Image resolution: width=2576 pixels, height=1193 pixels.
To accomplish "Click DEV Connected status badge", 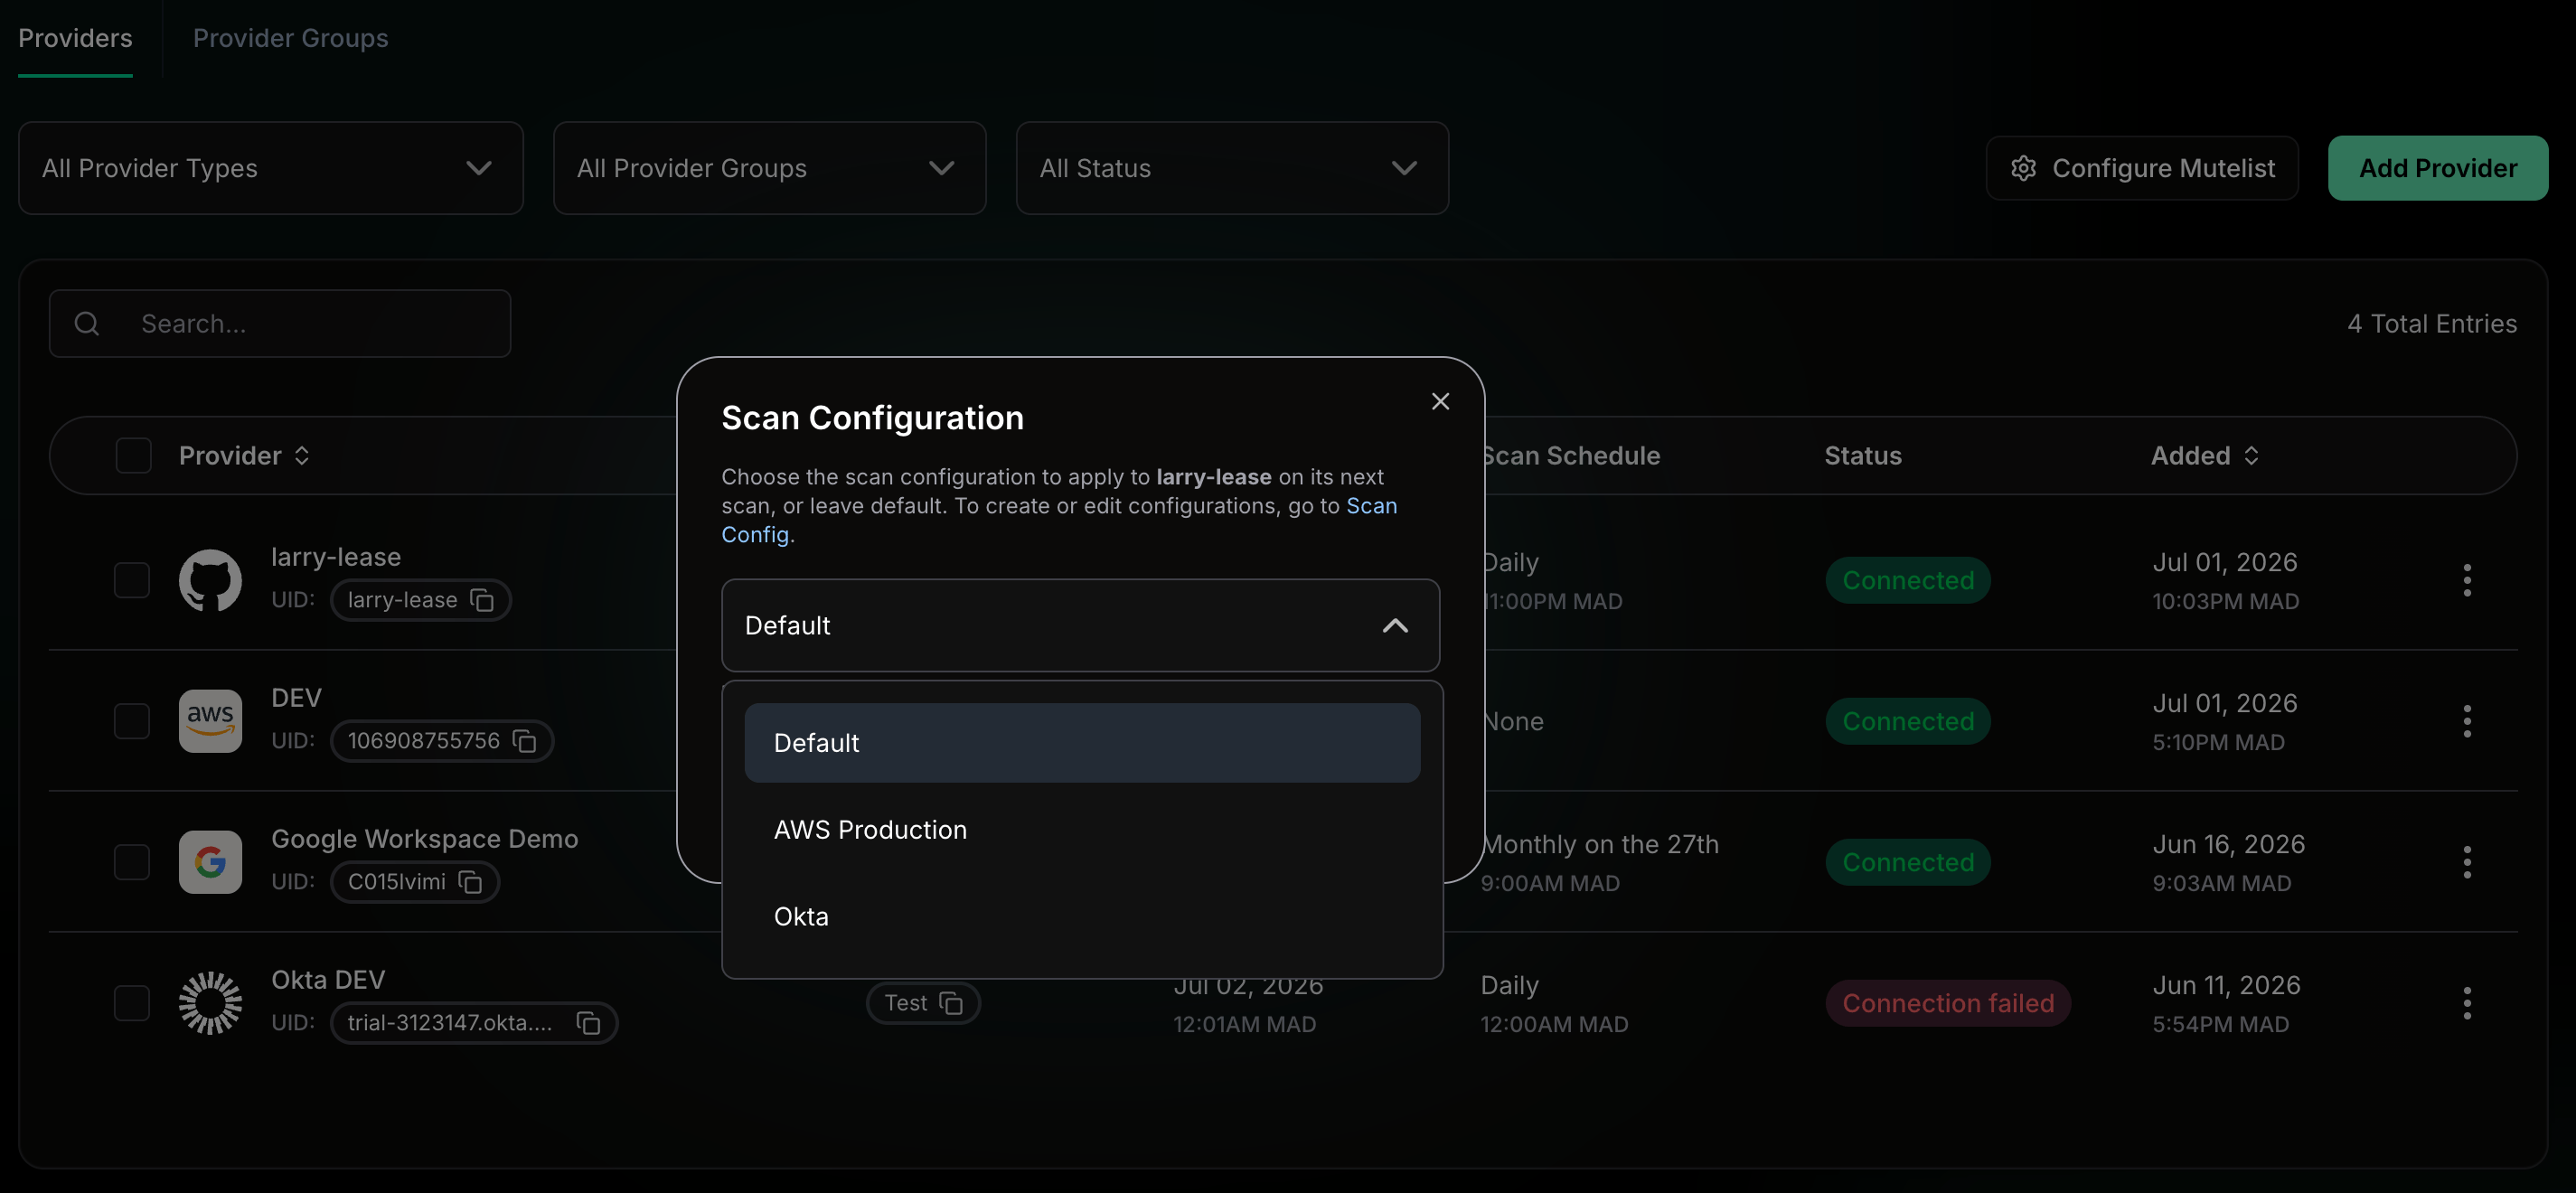I will click(x=1908, y=721).
